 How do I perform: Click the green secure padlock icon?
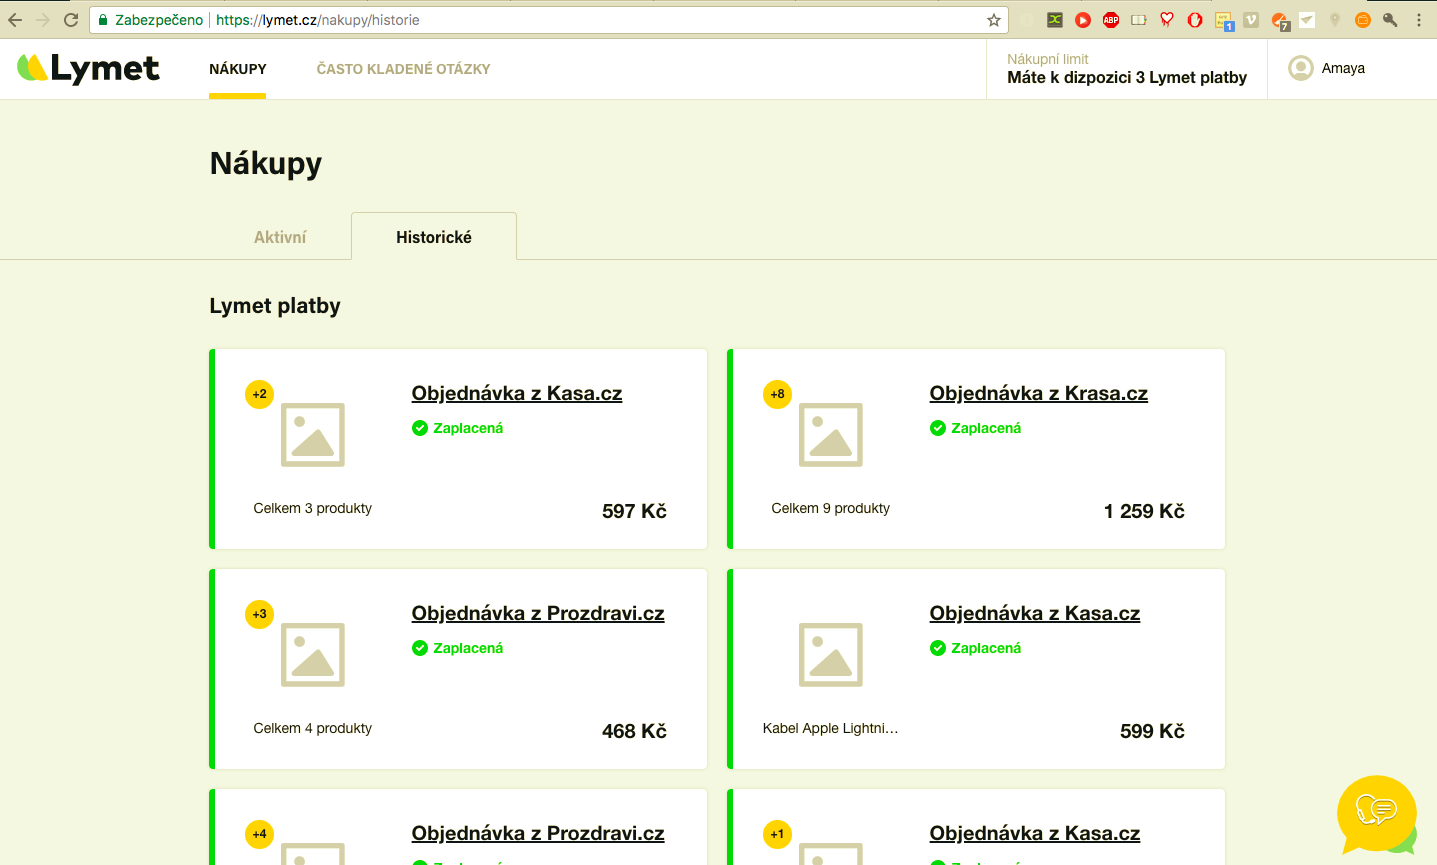point(103,20)
